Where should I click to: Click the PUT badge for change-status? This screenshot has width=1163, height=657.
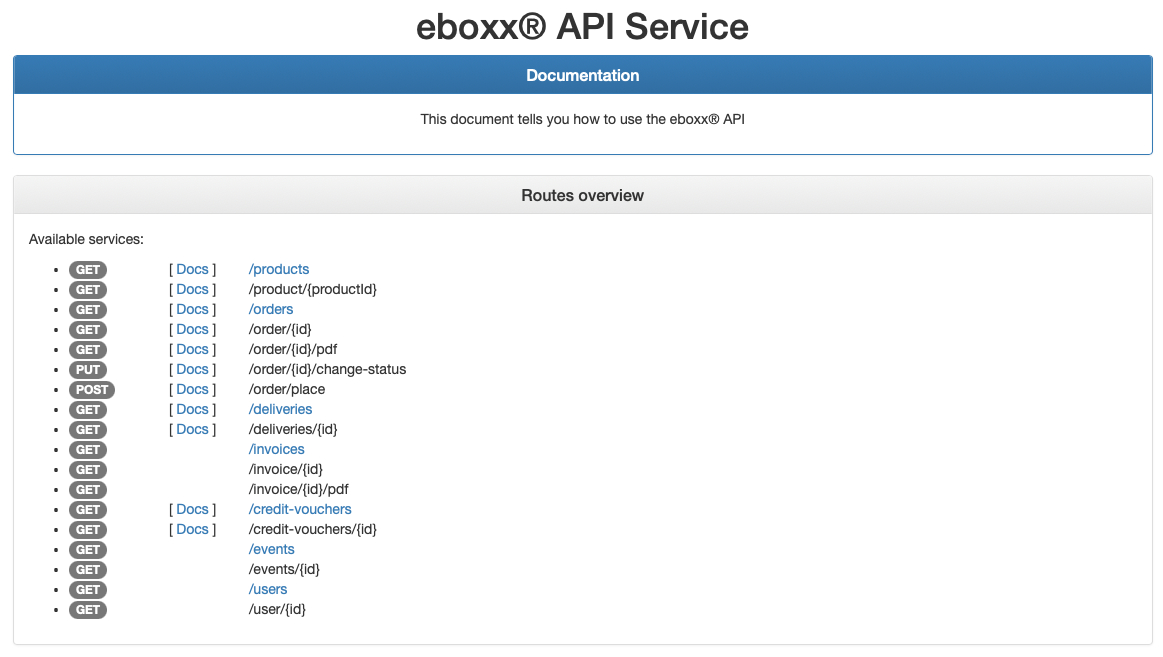click(88, 370)
